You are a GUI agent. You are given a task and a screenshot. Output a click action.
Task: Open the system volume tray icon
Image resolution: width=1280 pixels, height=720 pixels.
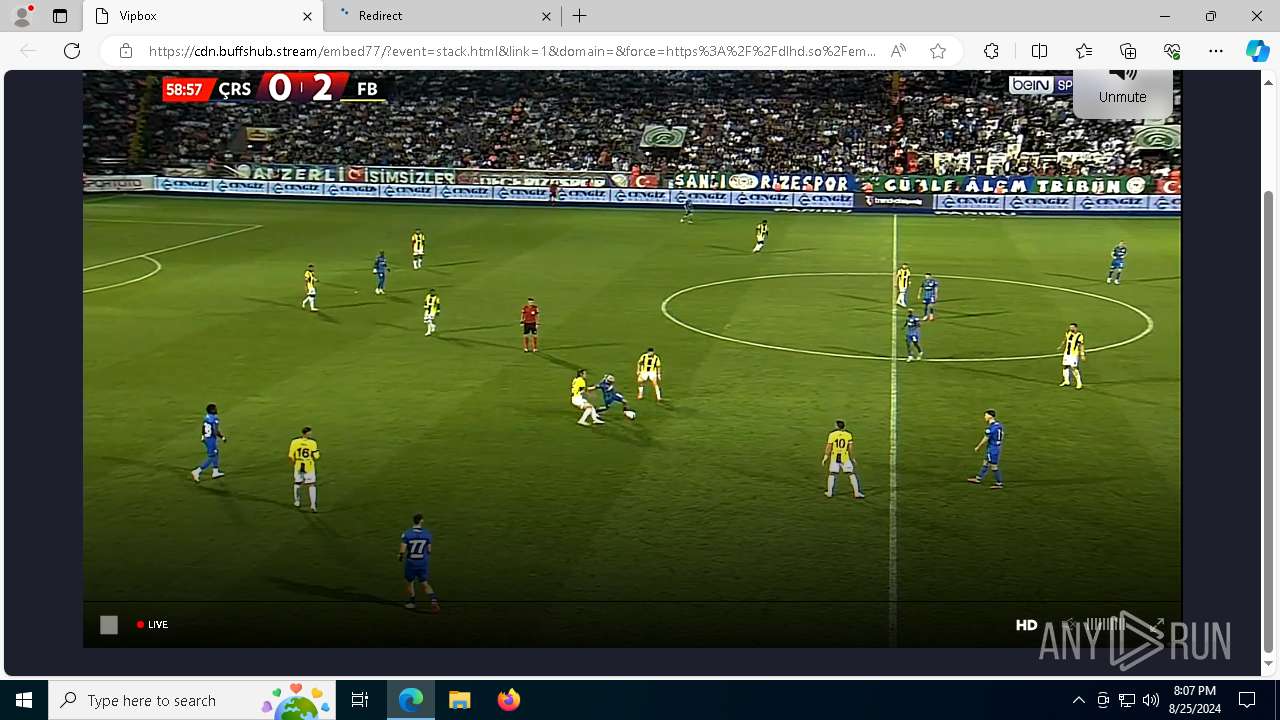(1151, 700)
